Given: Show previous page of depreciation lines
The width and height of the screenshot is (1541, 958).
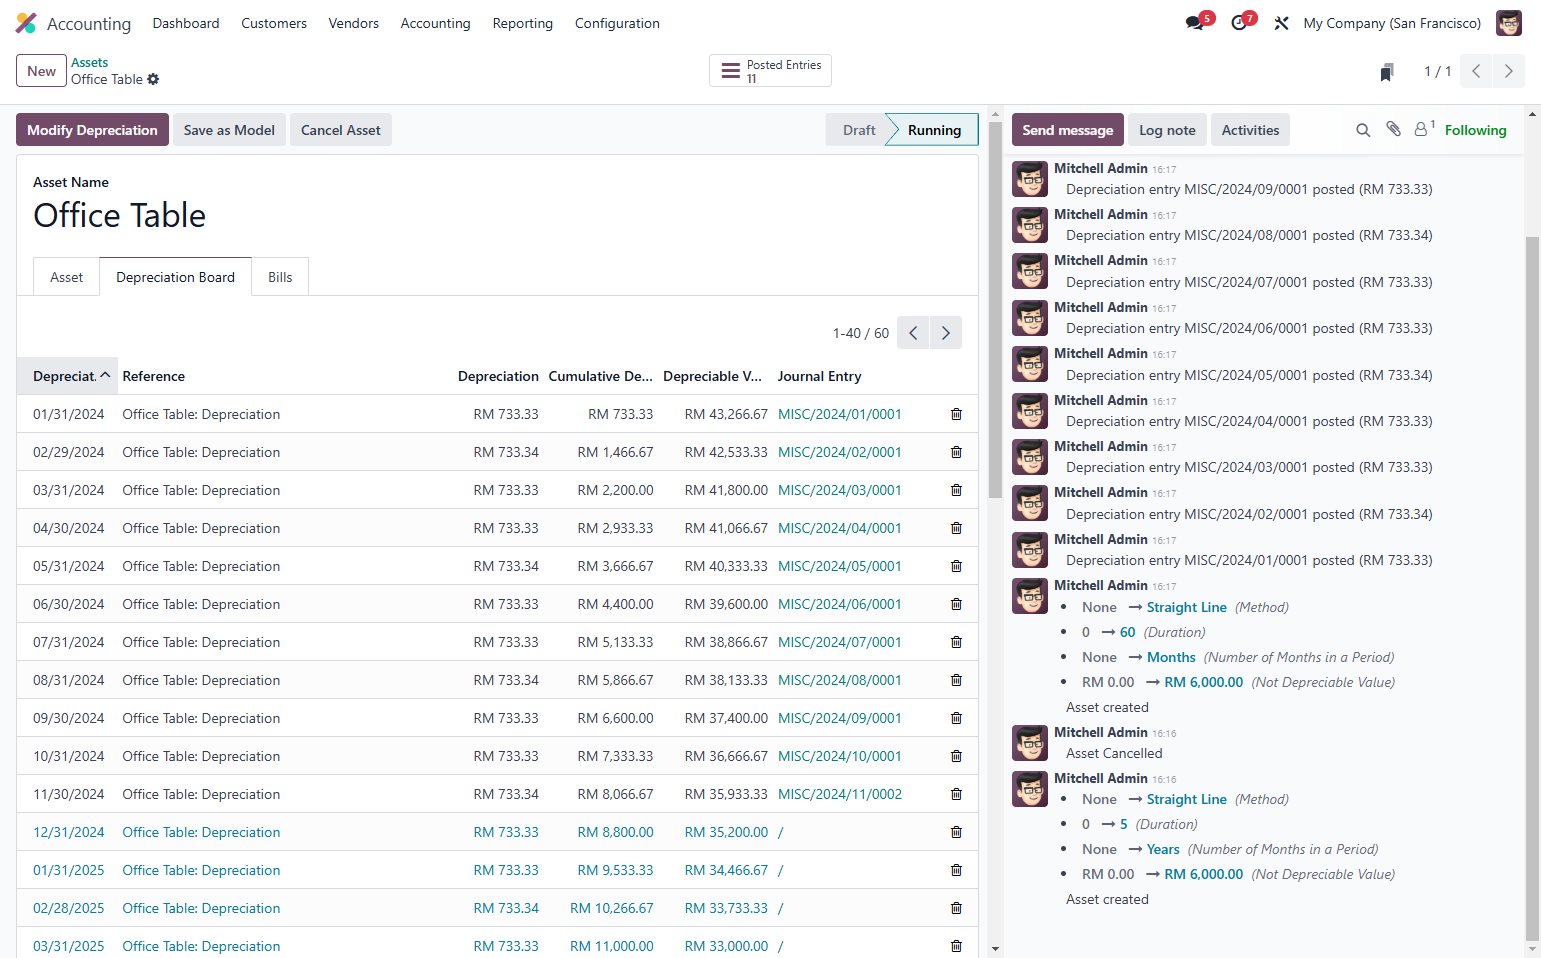Looking at the screenshot, I should pos(913,333).
